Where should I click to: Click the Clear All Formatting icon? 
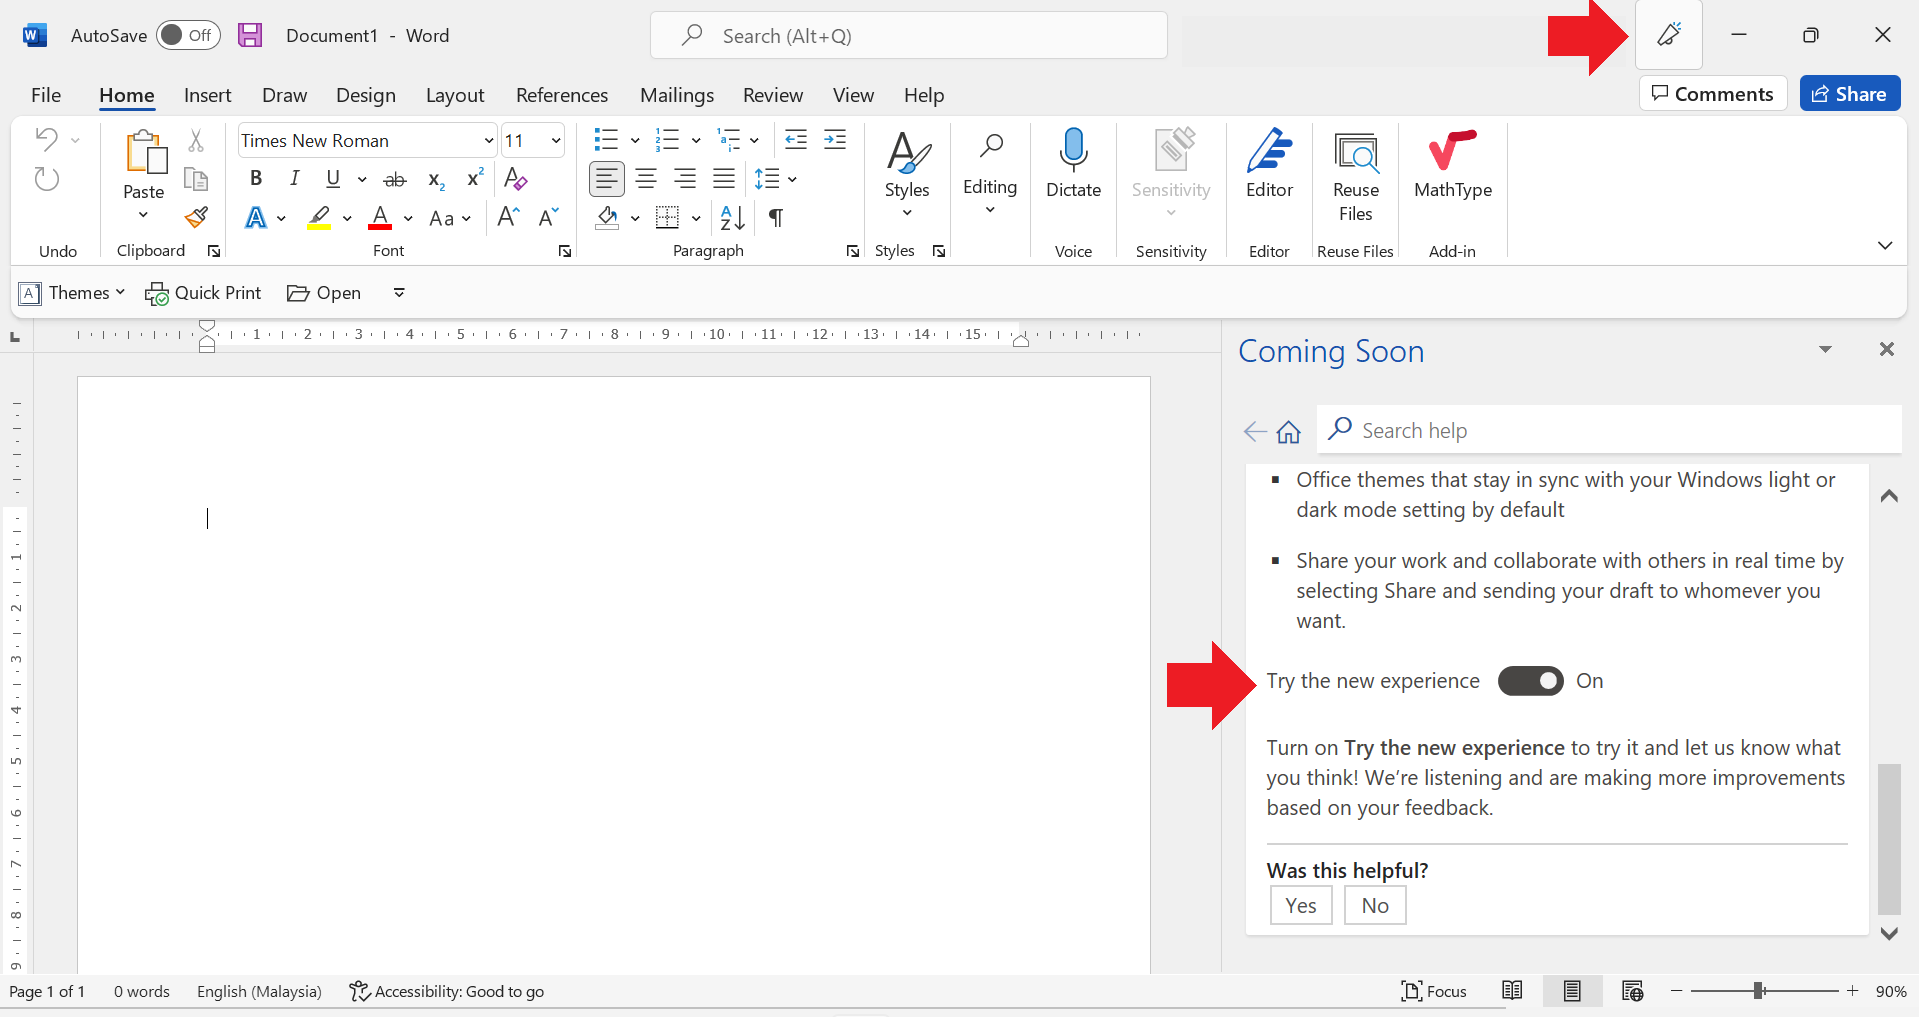(516, 179)
